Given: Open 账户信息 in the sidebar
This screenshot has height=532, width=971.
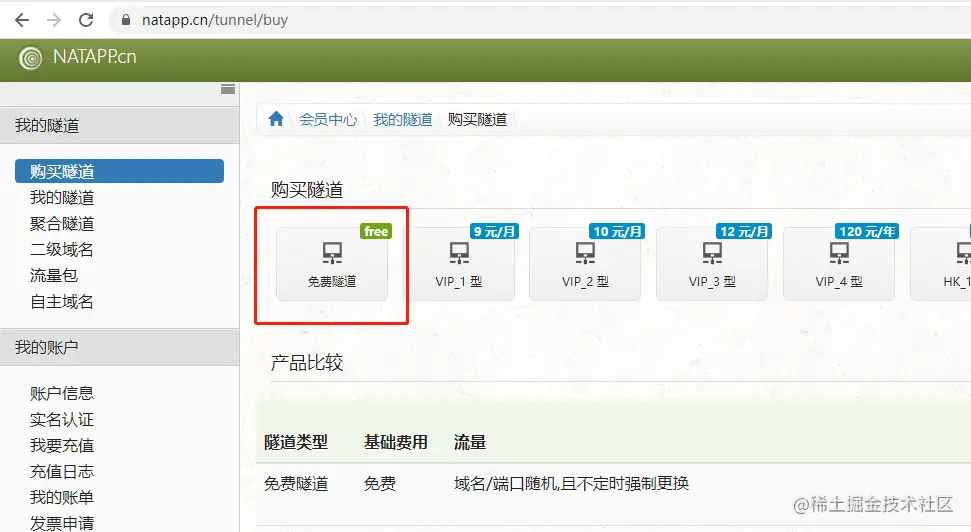Looking at the screenshot, I should click(62, 393).
